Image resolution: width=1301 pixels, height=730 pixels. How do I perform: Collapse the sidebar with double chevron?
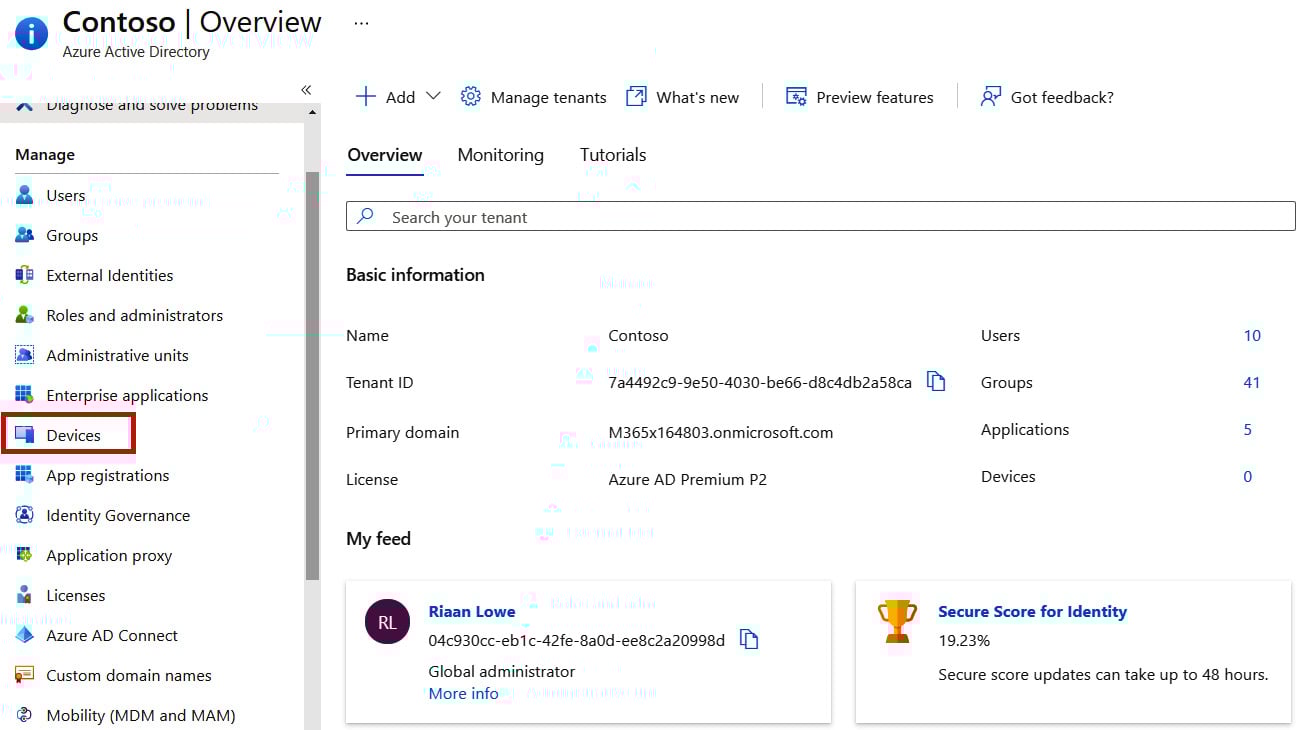306,90
